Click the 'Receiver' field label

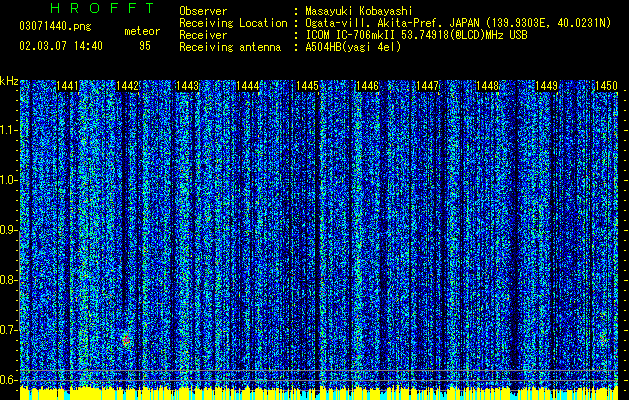[x=203, y=35]
